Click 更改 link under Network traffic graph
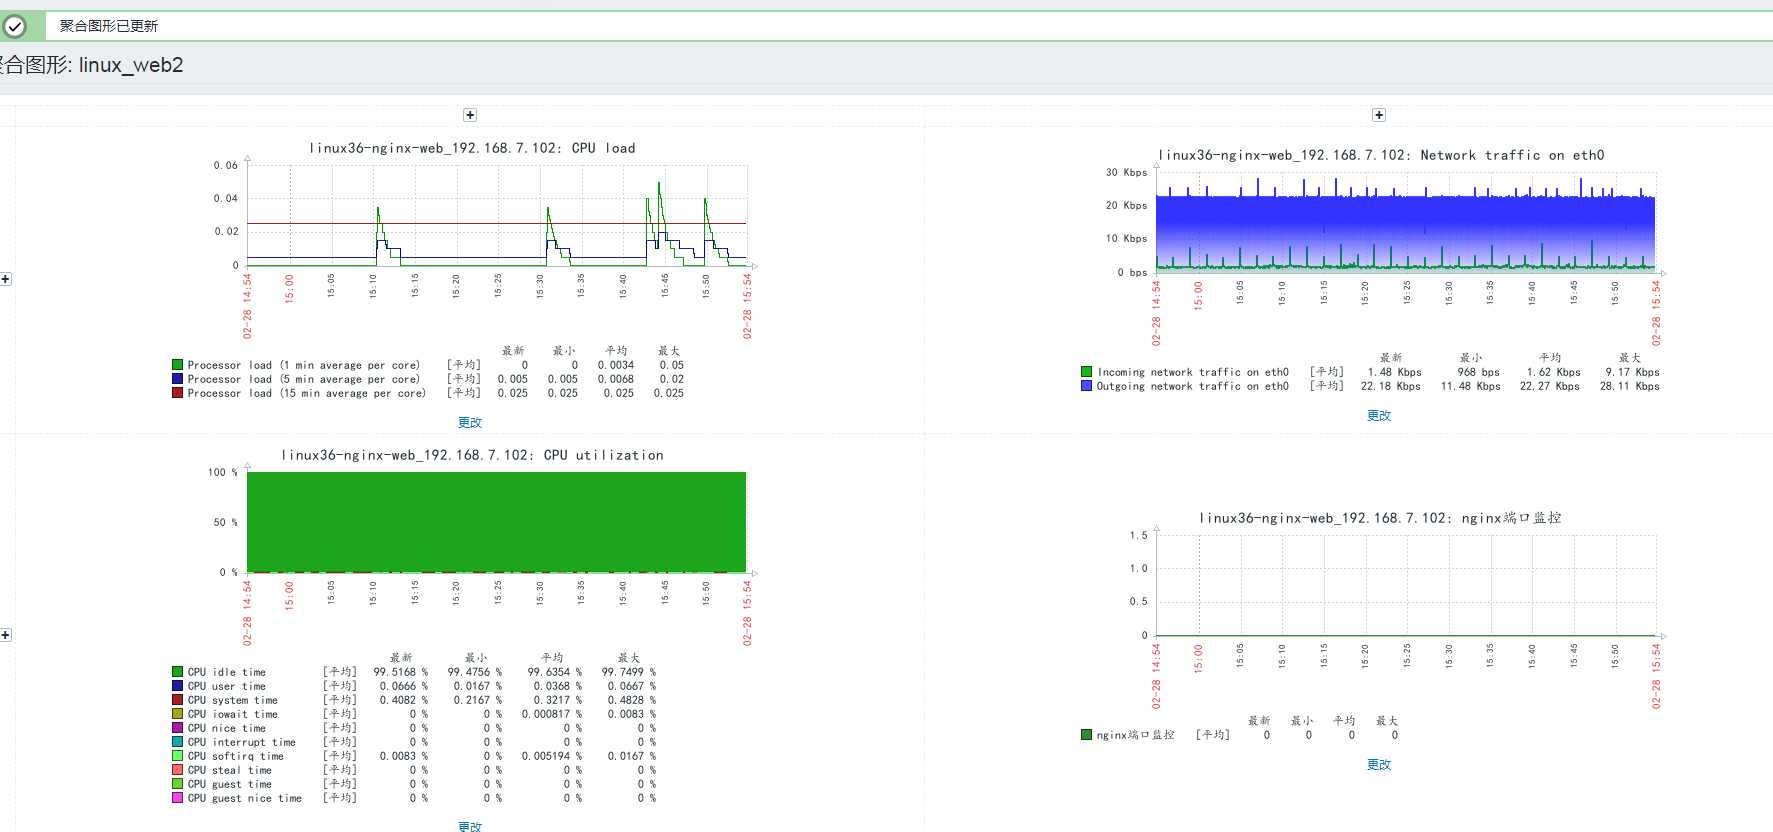The height and width of the screenshot is (832, 1773). [1379, 416]
